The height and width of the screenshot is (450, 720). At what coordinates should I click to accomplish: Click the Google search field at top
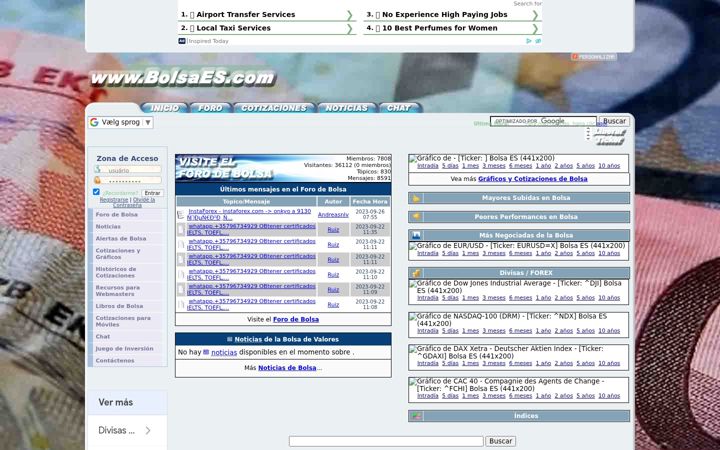click(x=543, y=121)
